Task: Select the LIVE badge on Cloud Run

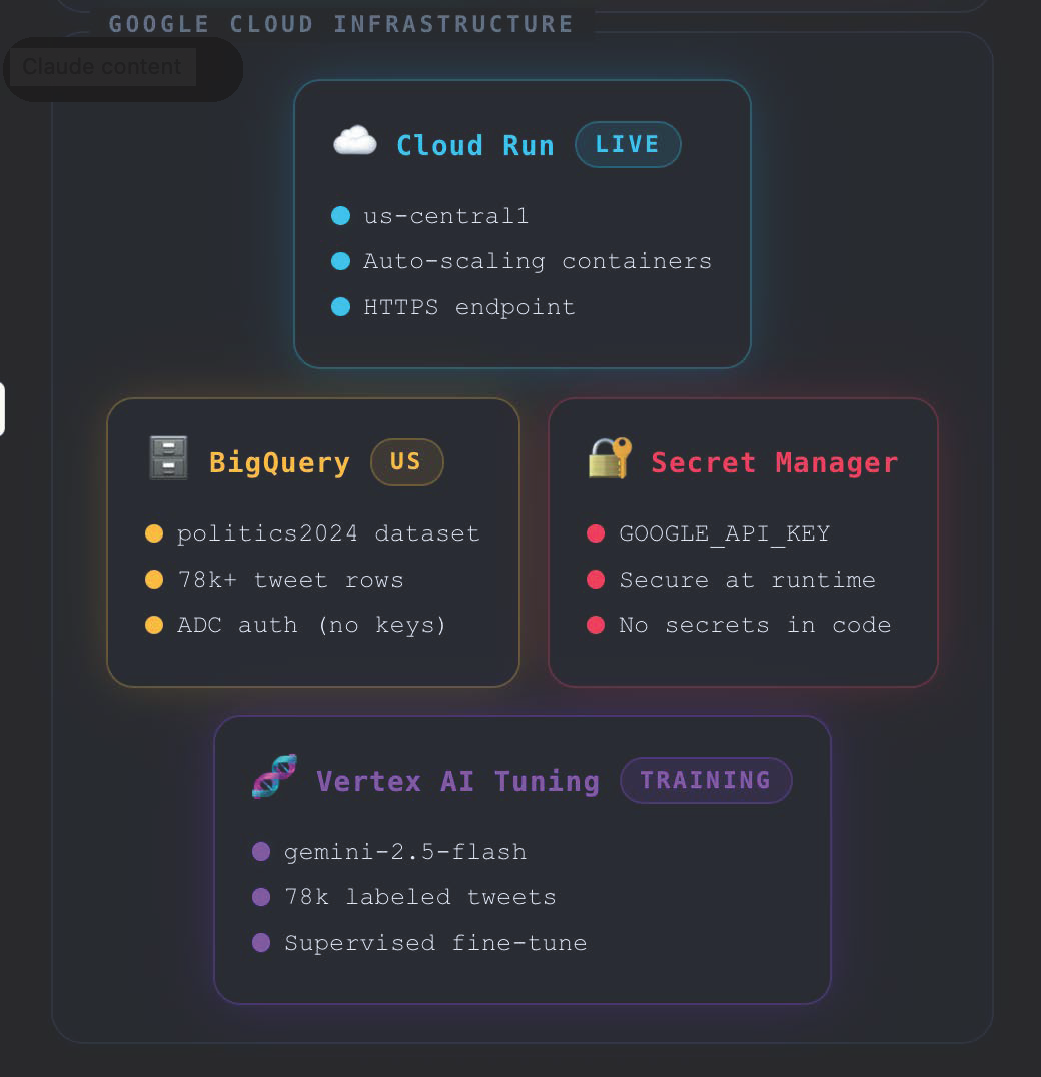Action: [x=628, y=144]
